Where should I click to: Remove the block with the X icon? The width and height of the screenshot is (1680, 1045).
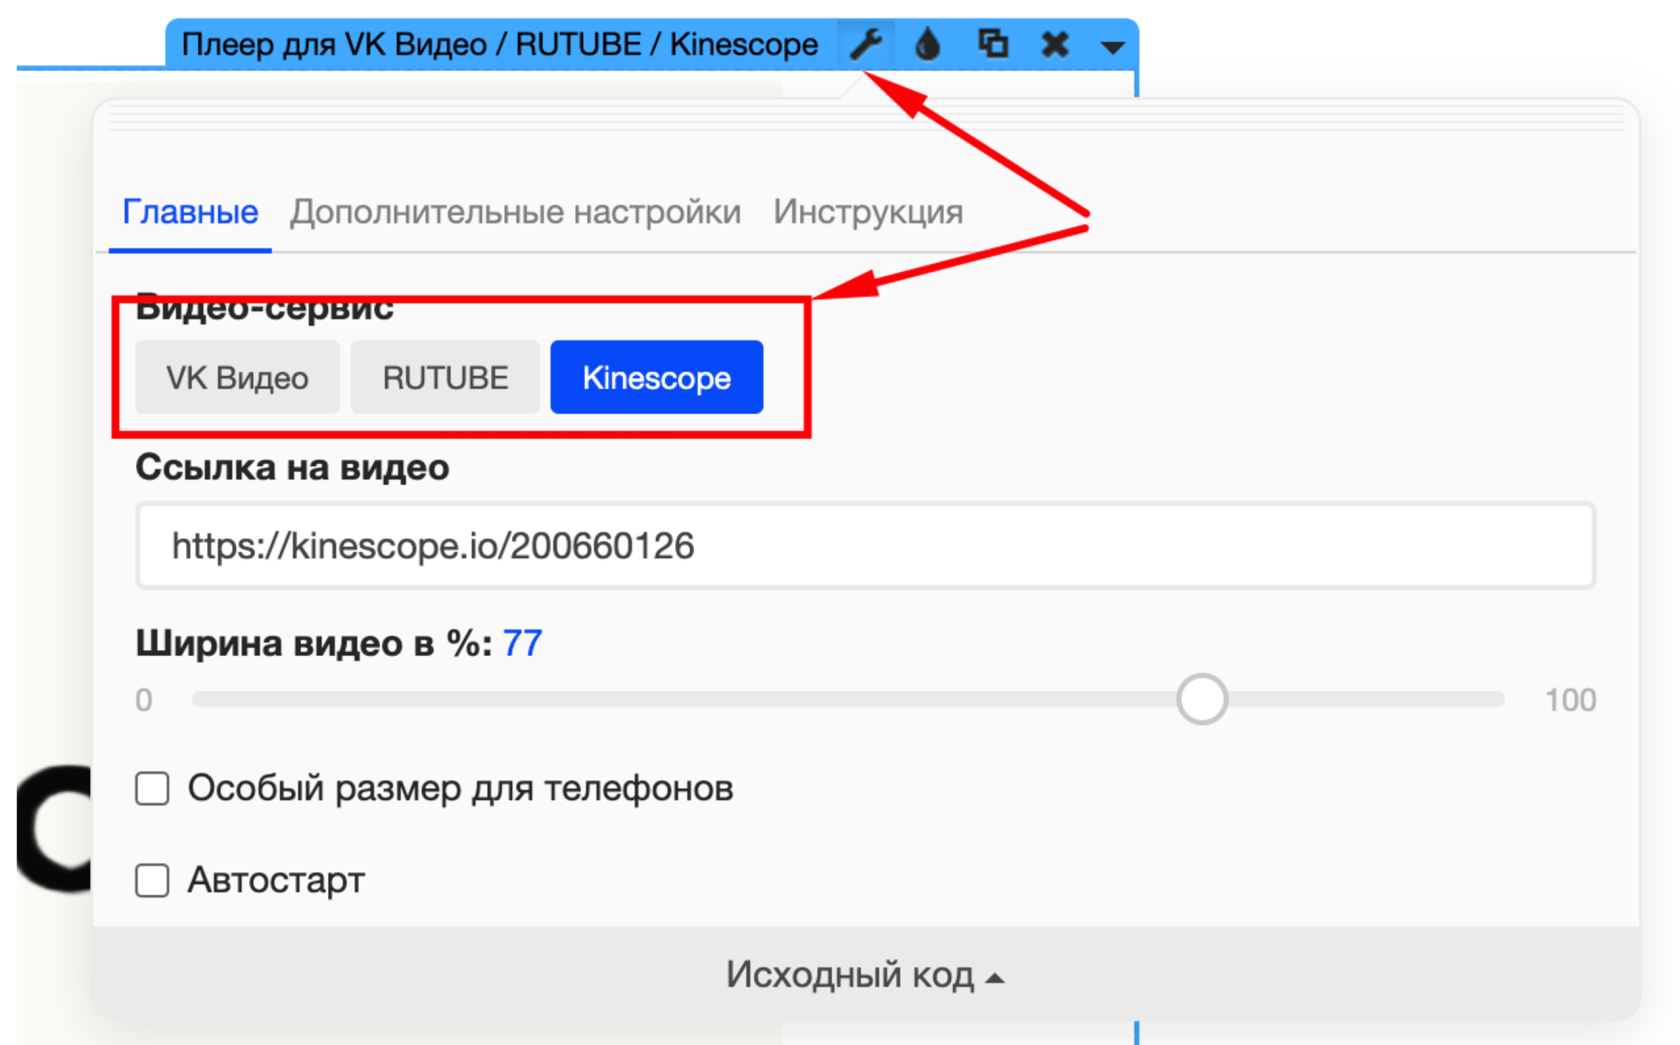tap(1055, 44)
